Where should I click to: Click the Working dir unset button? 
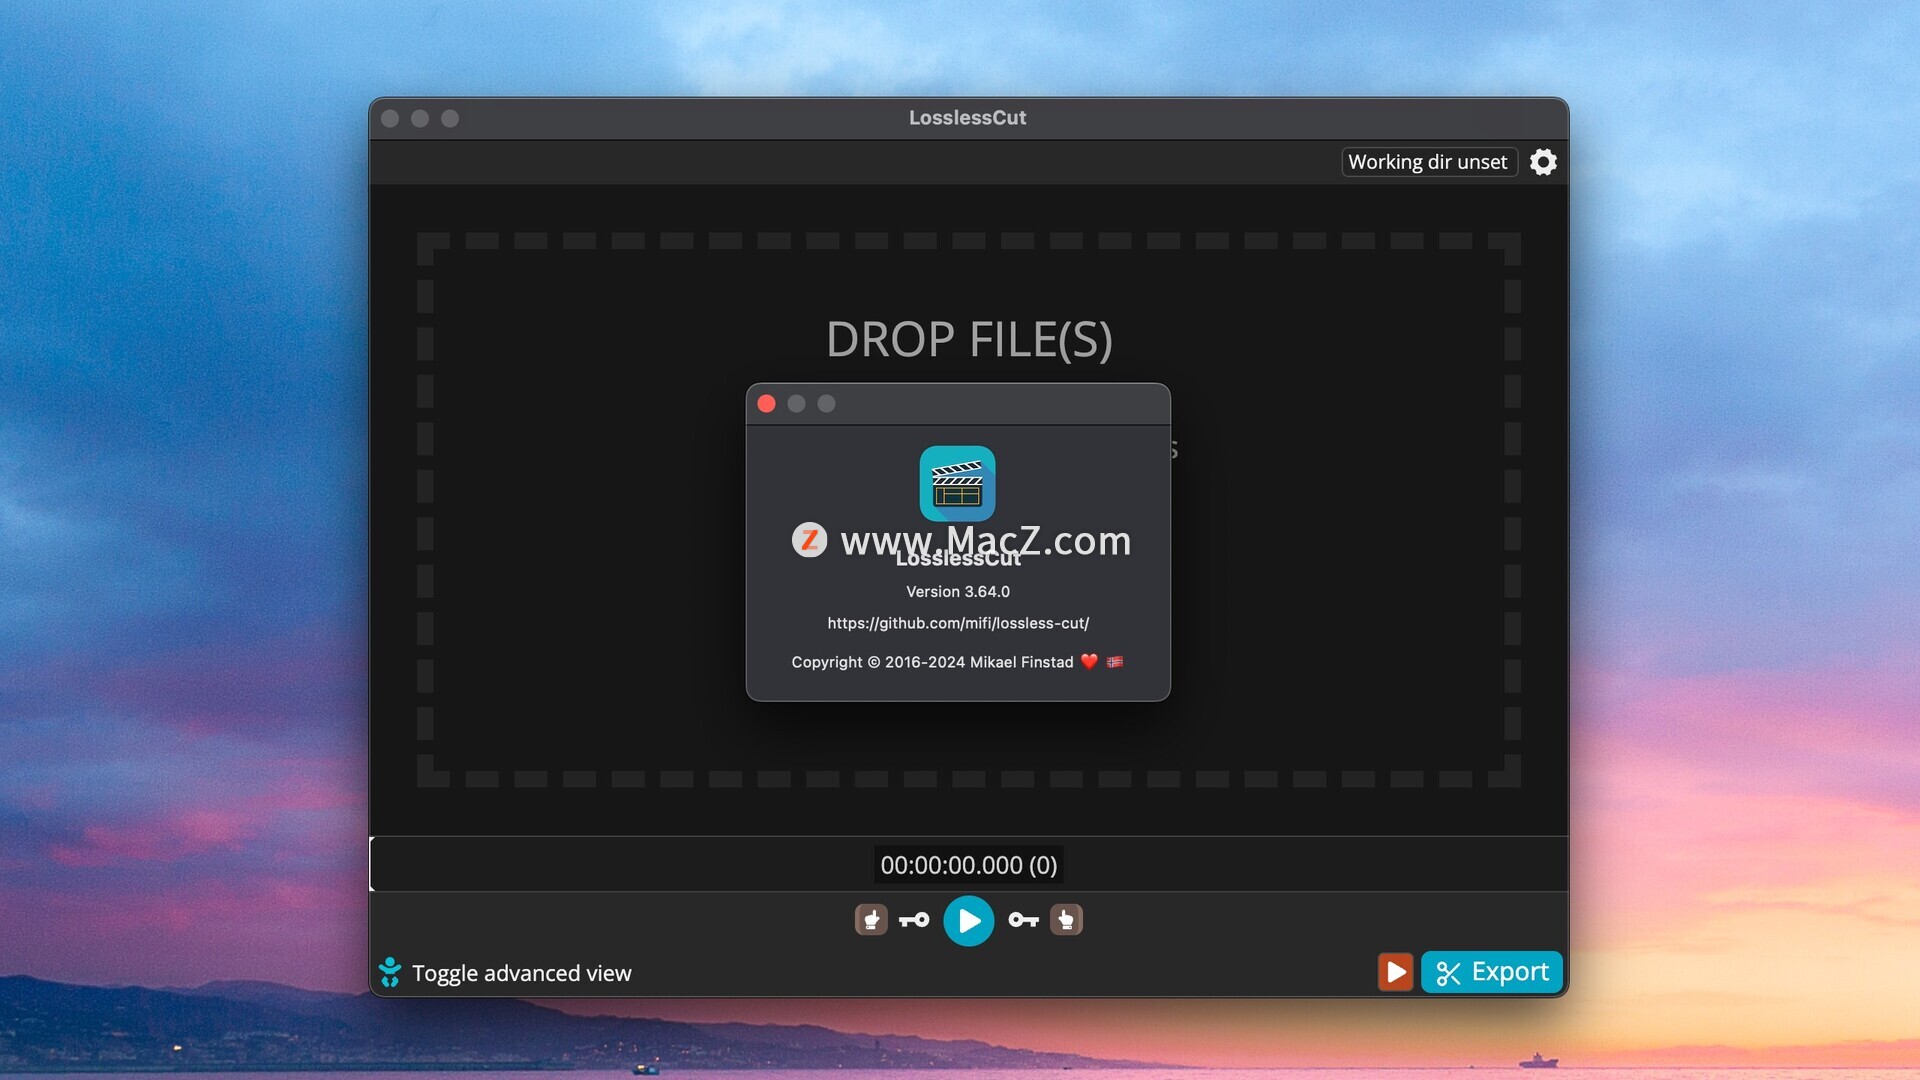tap(1428, 162)
